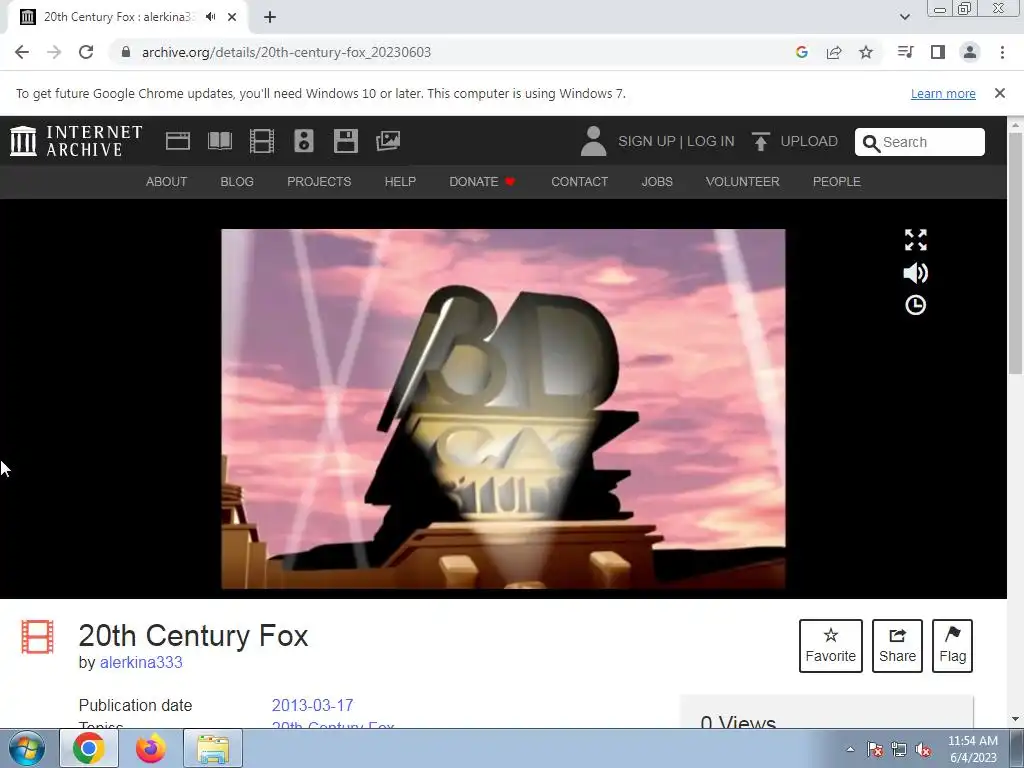The width and height of the screenshot is (1024, 768).
Task: Click the Share button
Action: point(897,646)
